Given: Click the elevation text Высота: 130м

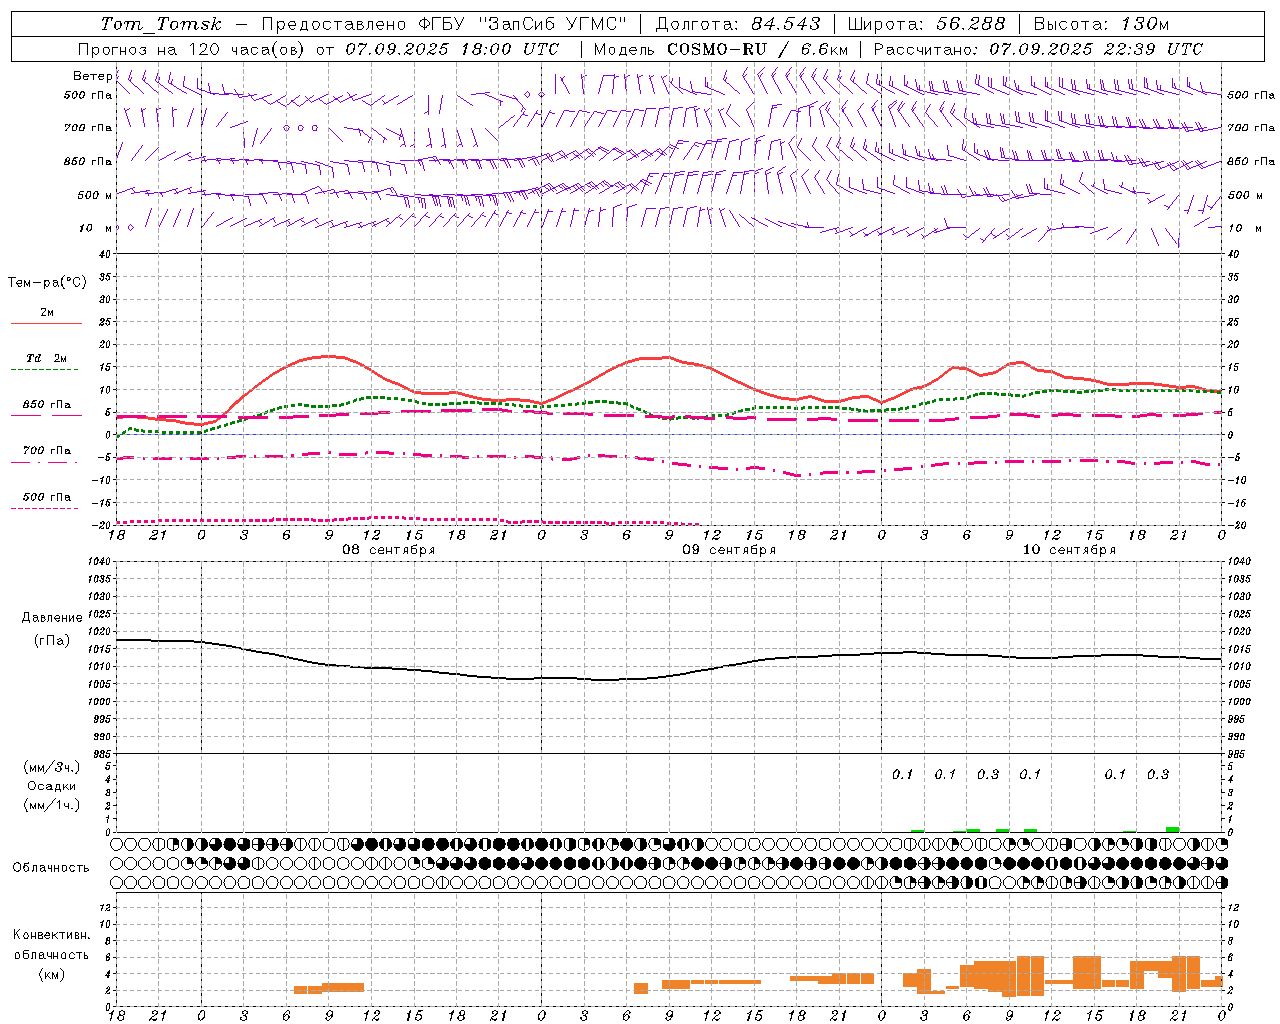Looking at the screenshot, I should click(x=1100, y=24).
